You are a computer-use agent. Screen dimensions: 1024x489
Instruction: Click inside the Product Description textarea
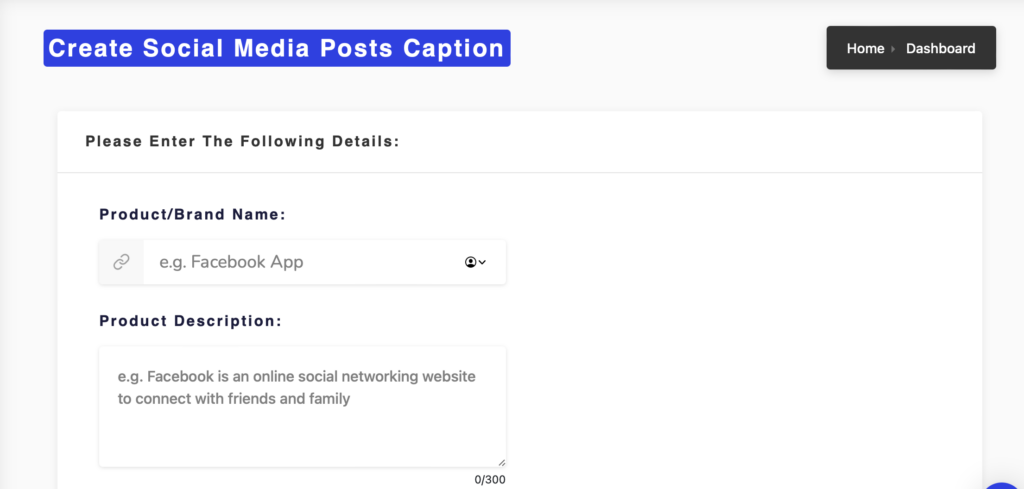[302, 406]
